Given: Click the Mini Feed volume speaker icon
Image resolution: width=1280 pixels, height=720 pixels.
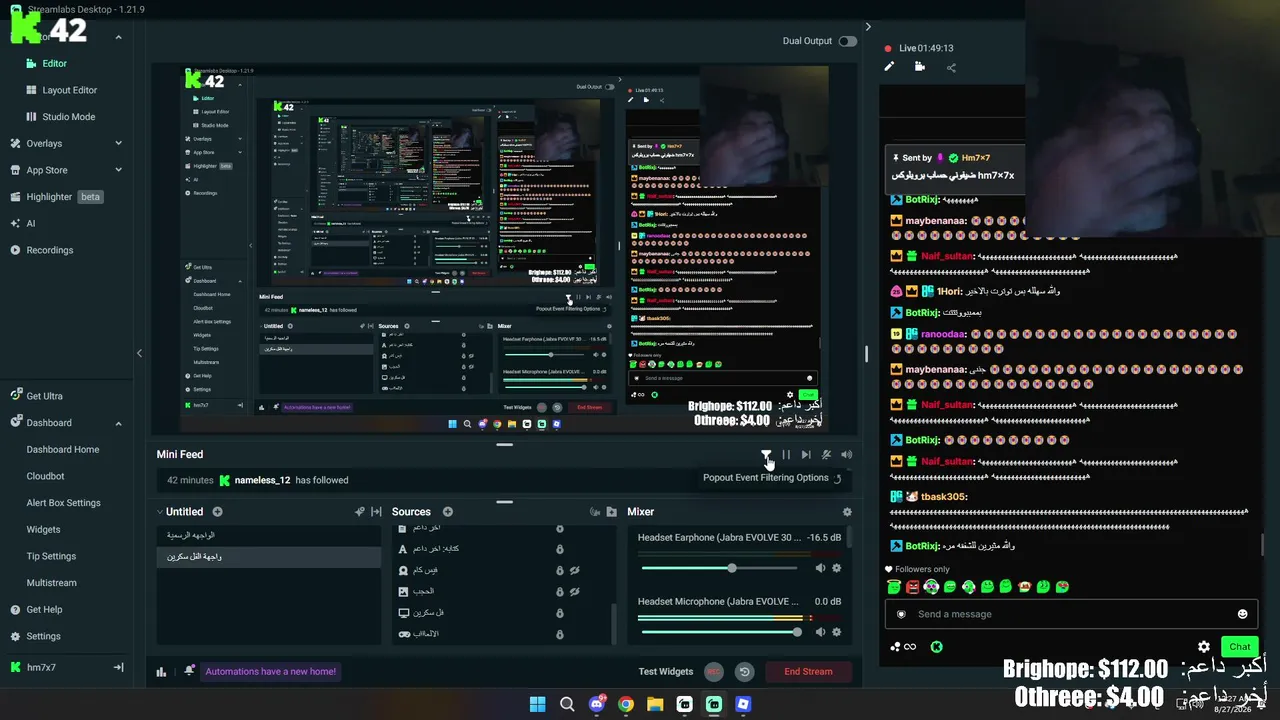Looking at the screenshot, I should (x=847, y=454).
